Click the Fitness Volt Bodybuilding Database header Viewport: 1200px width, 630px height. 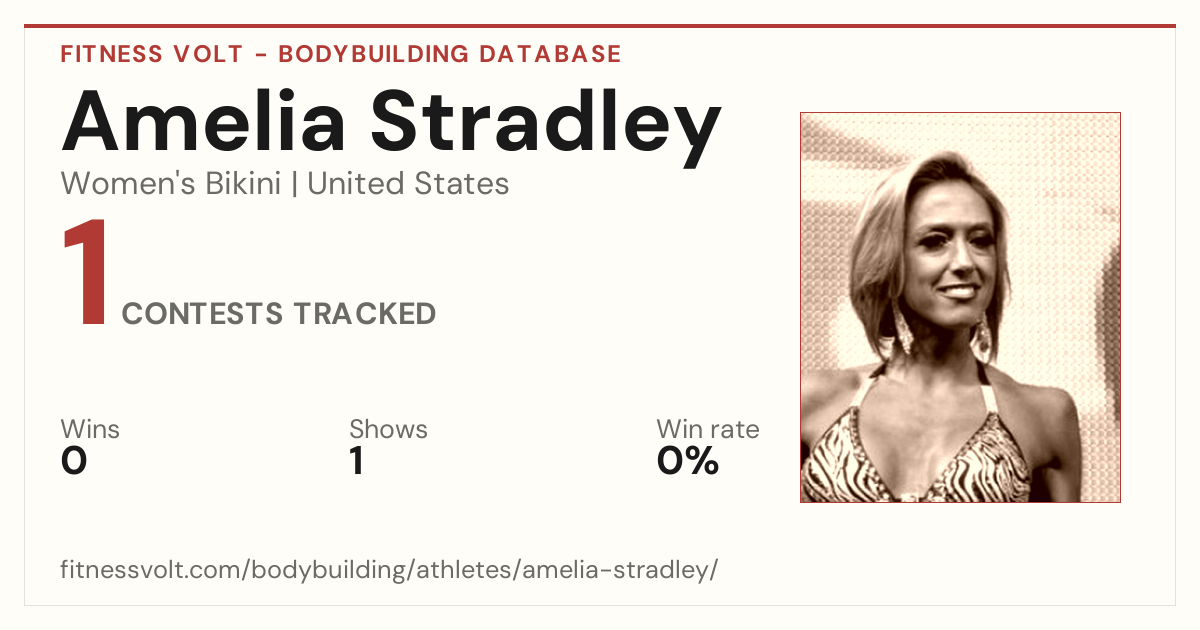tap(341, 54)
